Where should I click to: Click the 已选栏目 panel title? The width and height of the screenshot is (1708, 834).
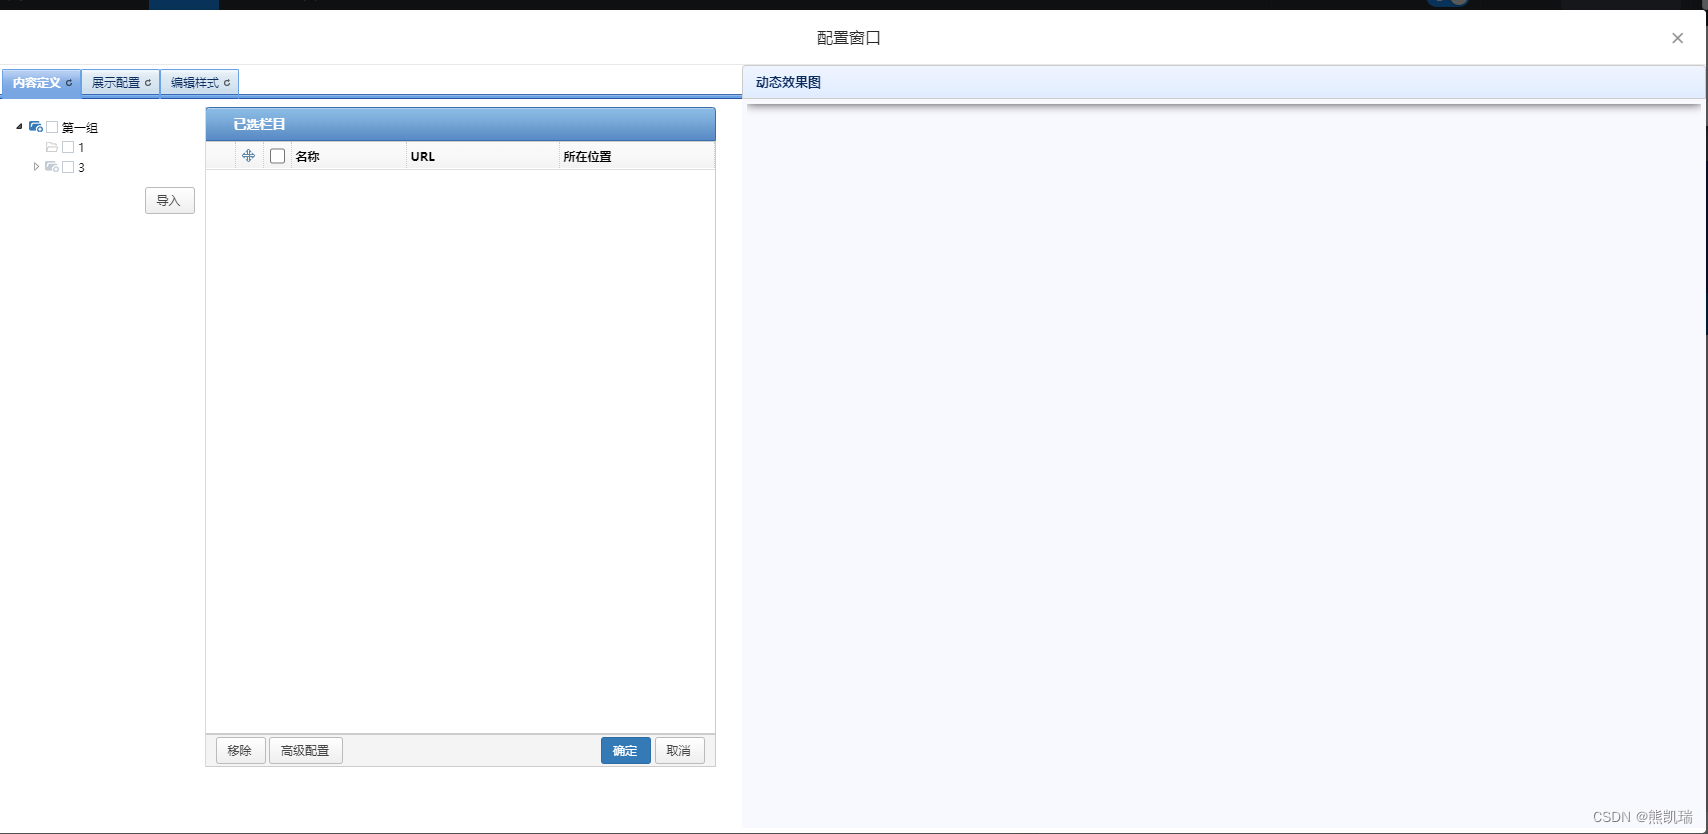pos(259,124)
